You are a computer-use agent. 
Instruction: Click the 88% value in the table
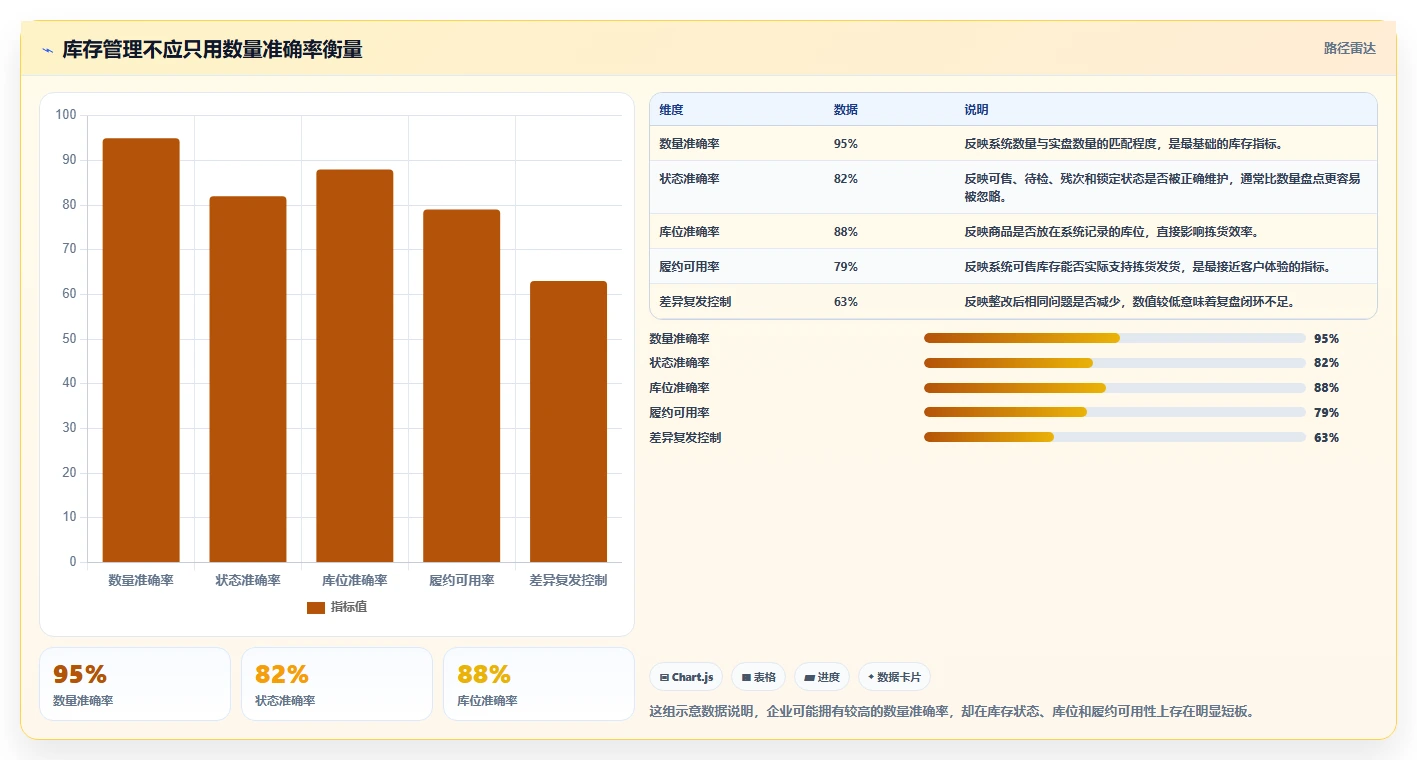click(x=846, y=232)
